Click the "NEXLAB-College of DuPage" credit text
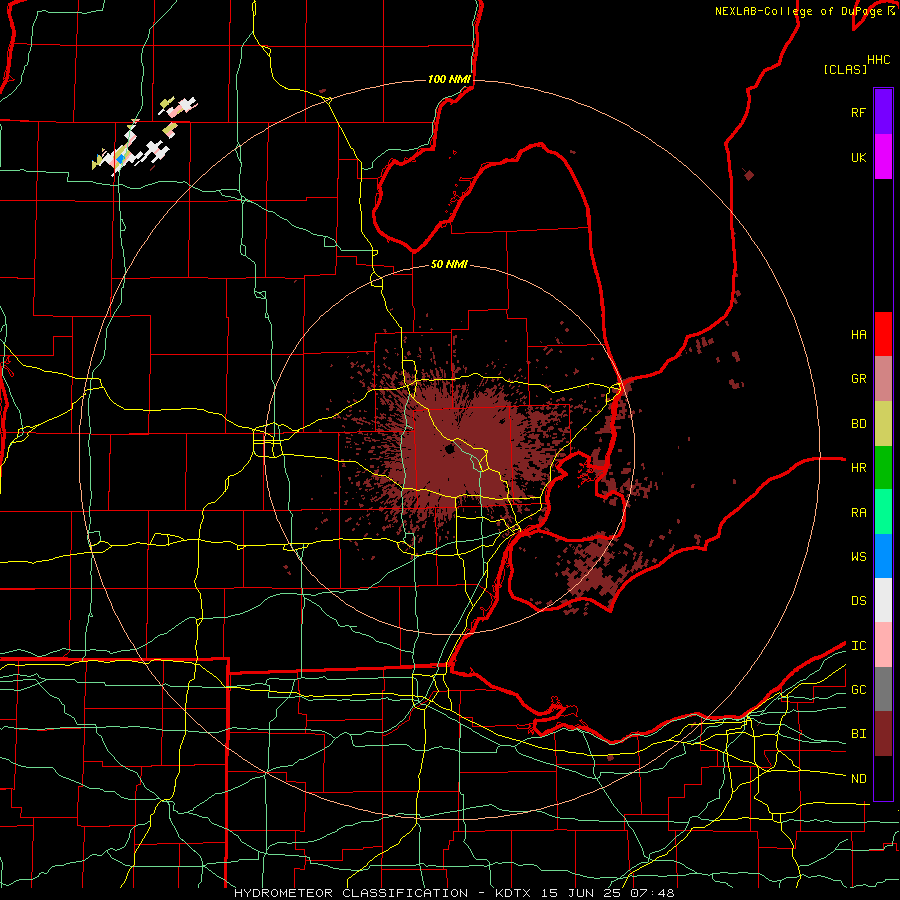This screenshot has height=900, width=900. pos(798,11)
